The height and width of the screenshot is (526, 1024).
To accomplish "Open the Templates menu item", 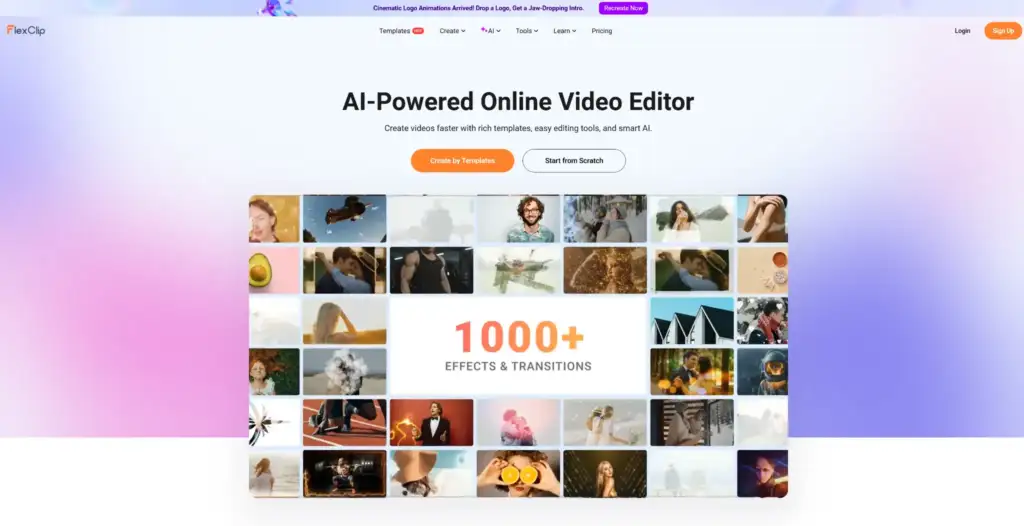I will [394, 31].
